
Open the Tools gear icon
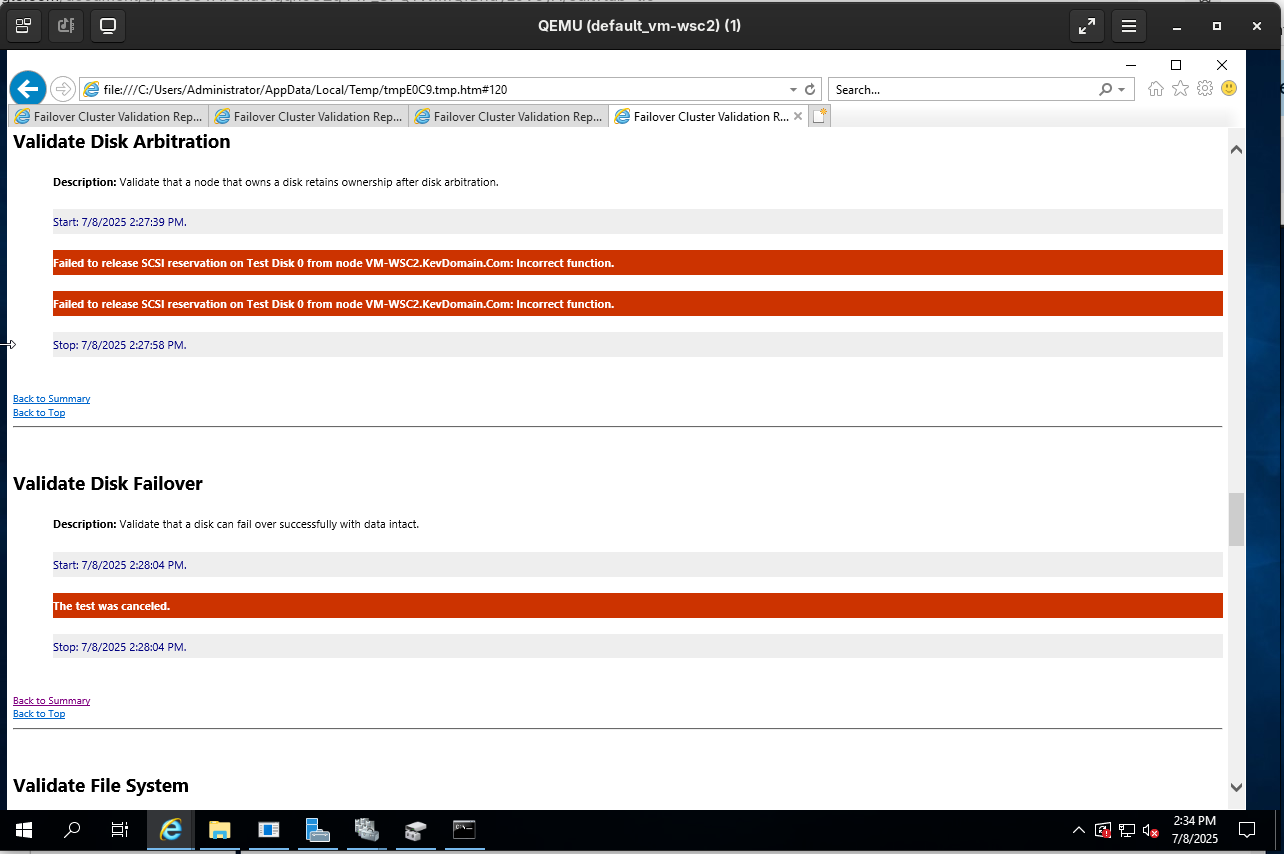click(1205, 89)
